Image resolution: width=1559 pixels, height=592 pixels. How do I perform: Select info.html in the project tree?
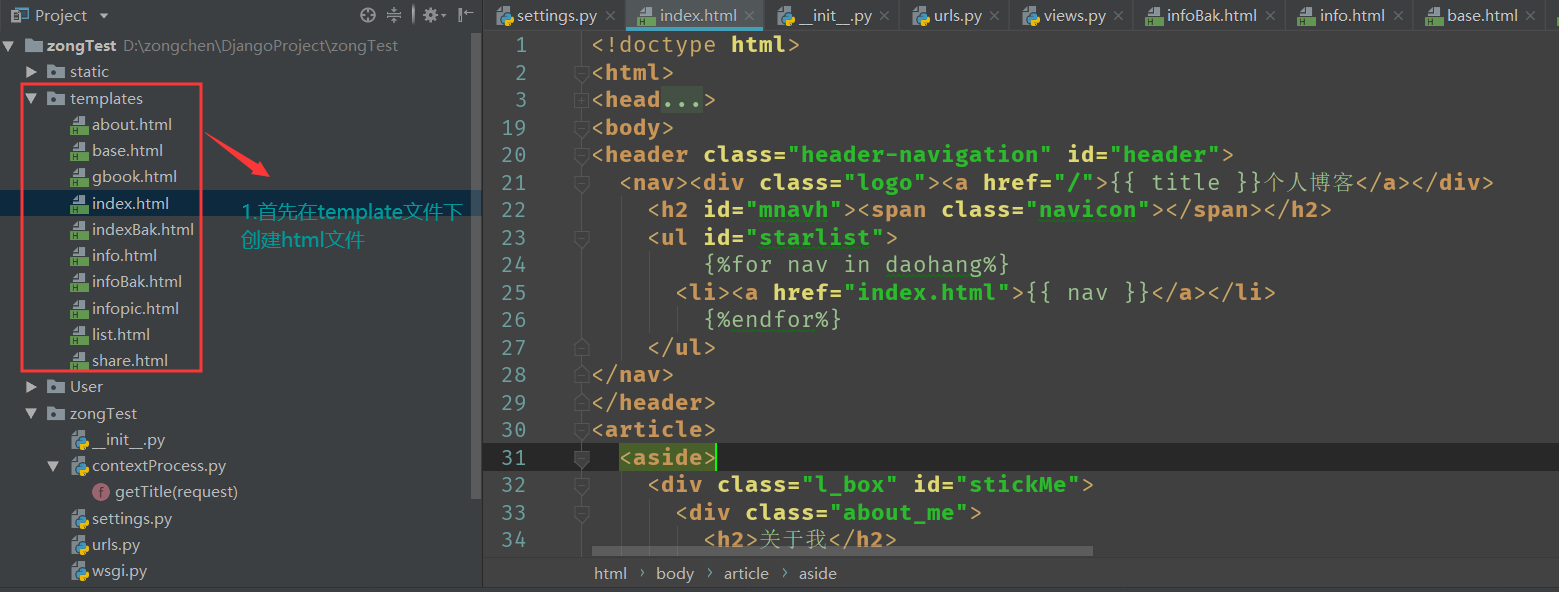coord(124,256)
